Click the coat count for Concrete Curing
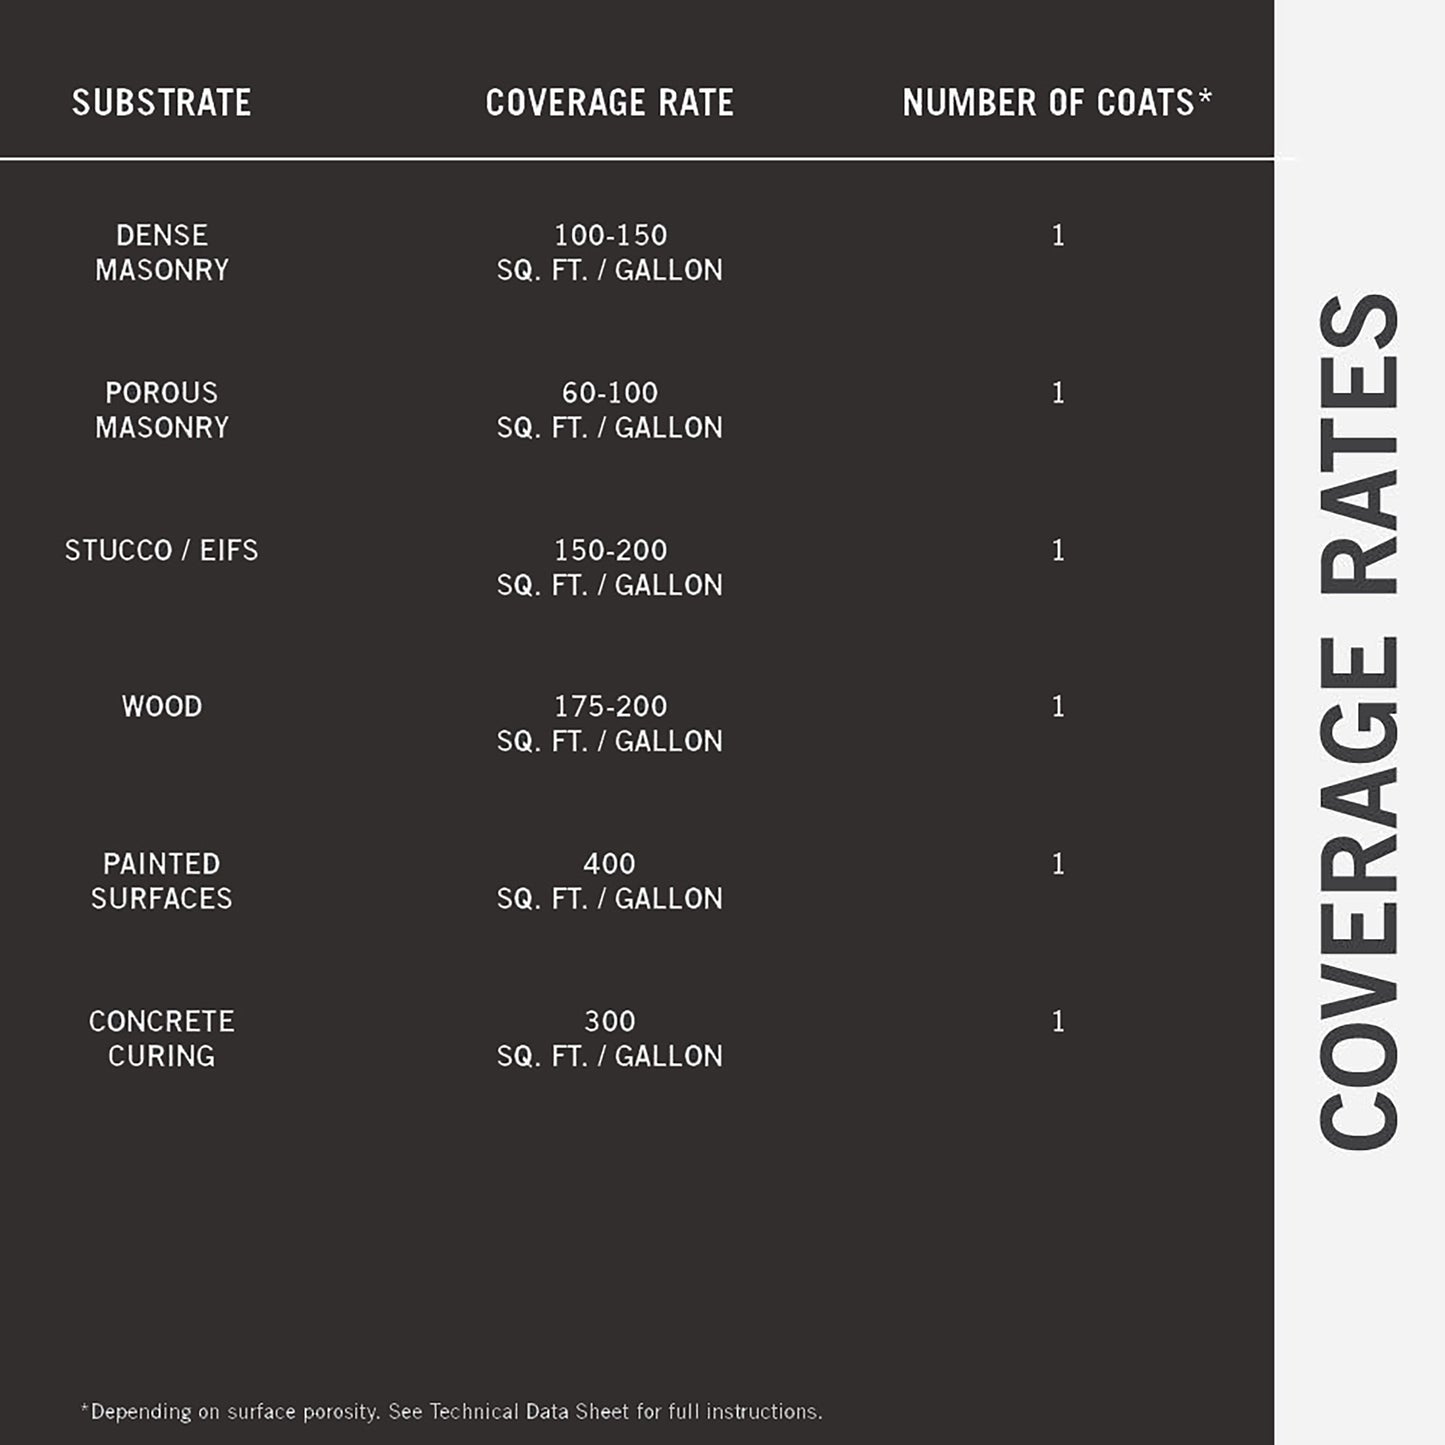 tap(1058, 1022)
